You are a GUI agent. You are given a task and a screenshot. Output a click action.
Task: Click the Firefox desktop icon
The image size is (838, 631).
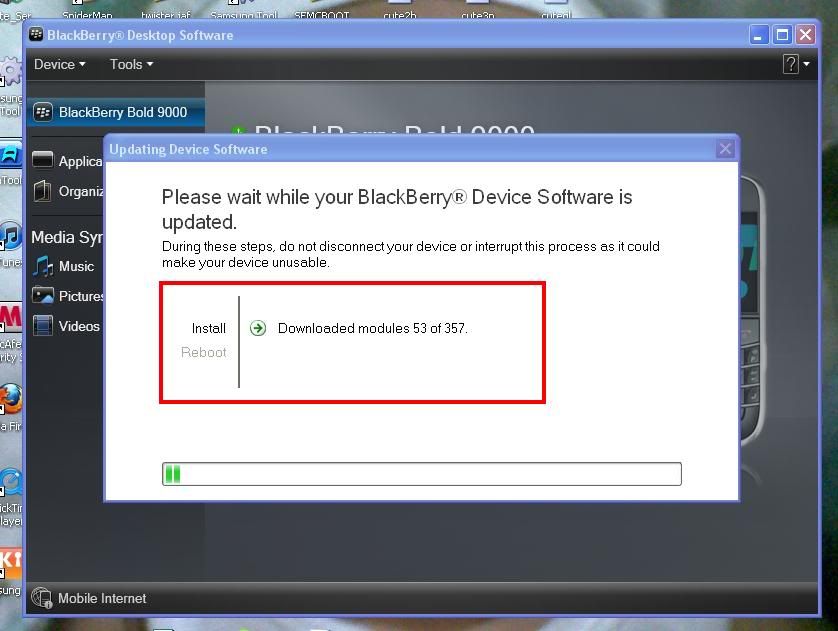tap(11, 399)
